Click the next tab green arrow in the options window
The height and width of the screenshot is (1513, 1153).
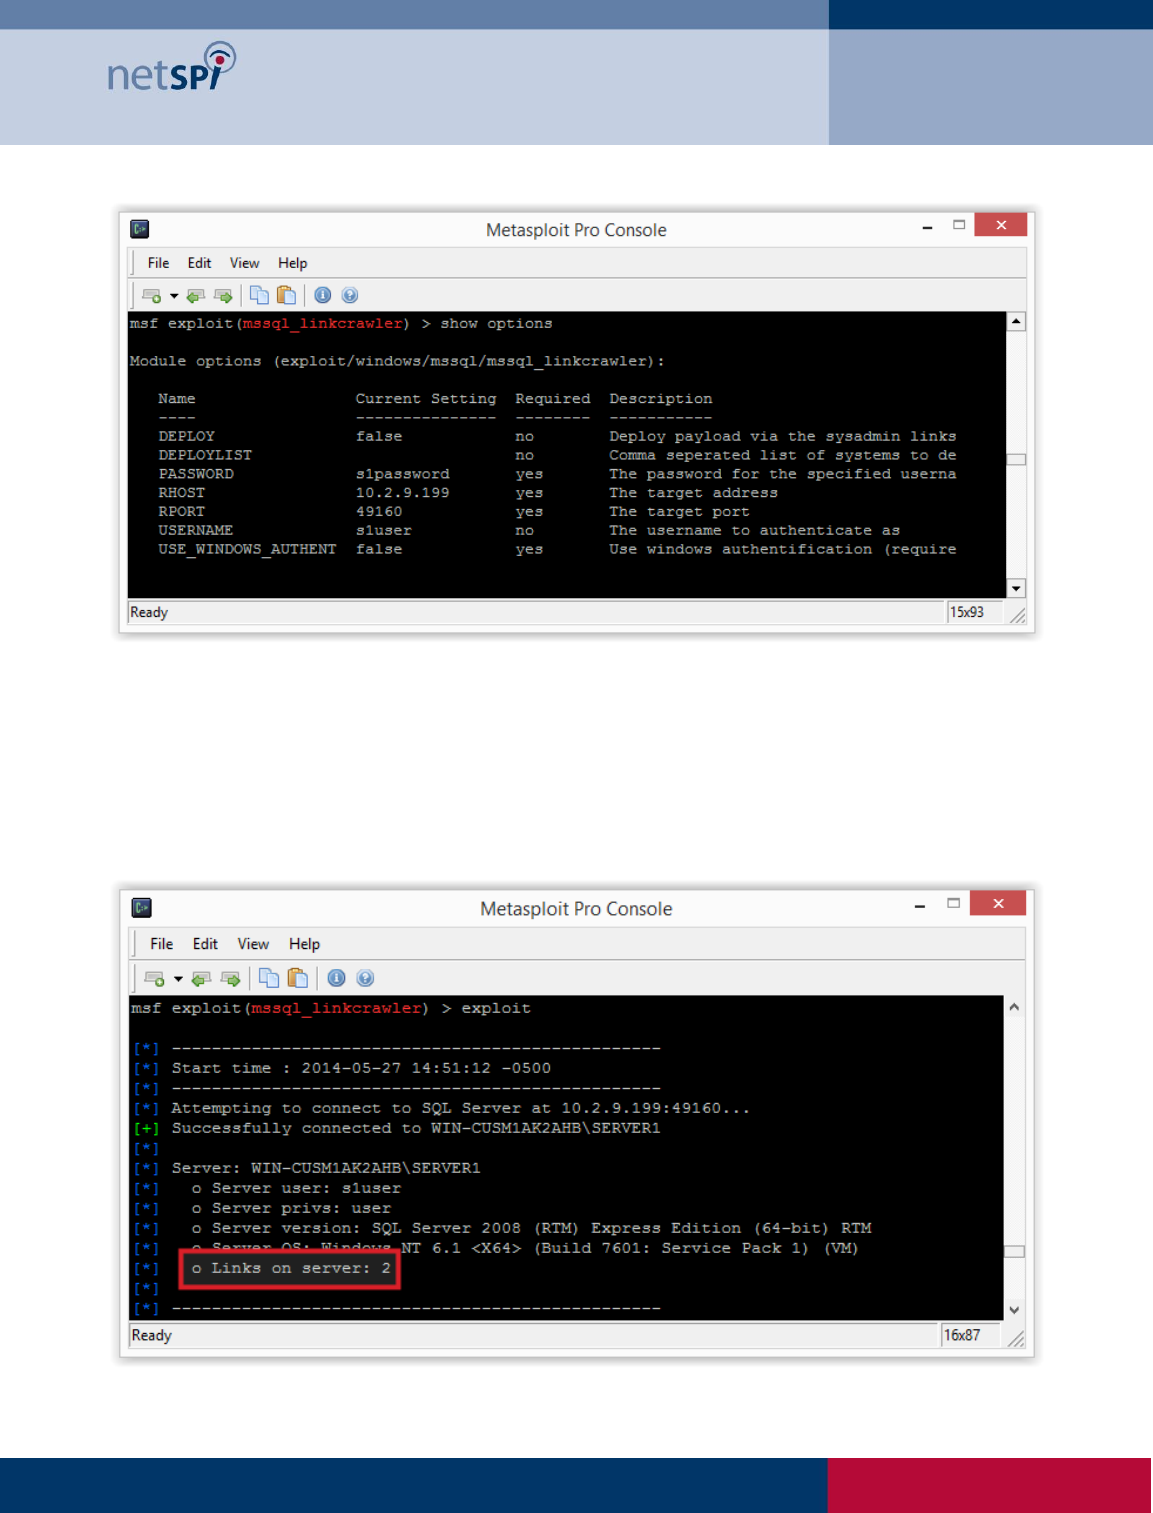[223, 295]
